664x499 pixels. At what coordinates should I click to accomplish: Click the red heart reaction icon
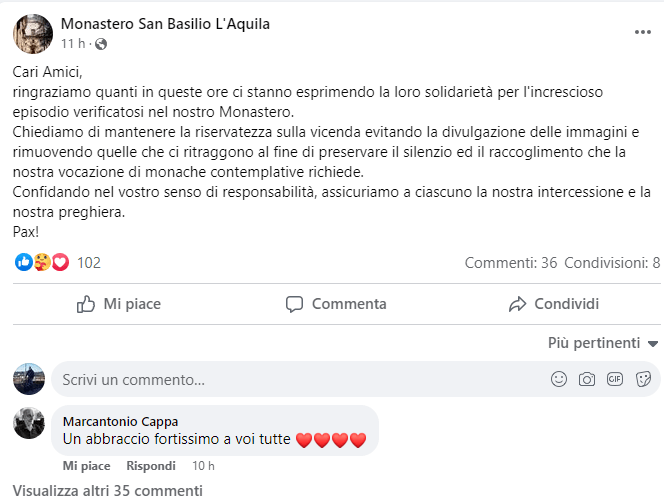pyautogui.click(x=60, y=263)
